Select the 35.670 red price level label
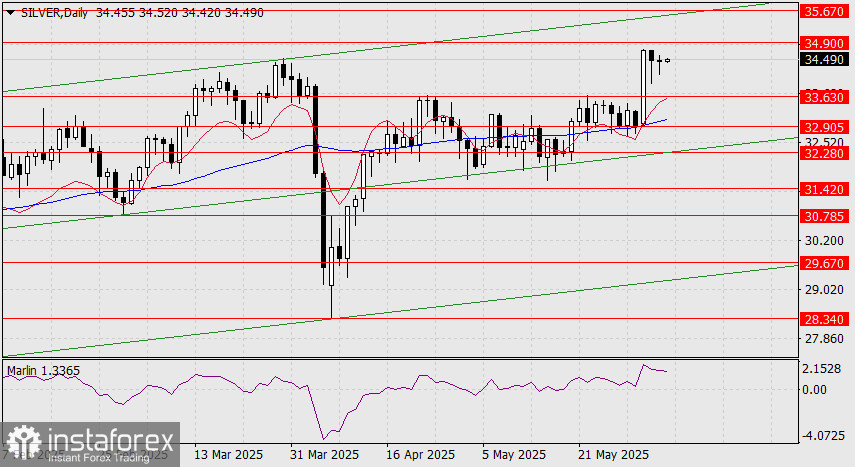Viewport: 855px width, 467px height. [824, 11]
